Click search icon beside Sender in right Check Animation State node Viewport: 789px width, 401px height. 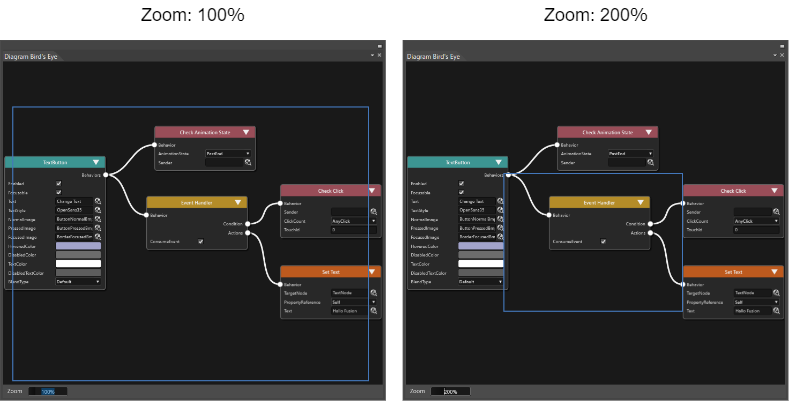click(x=651, y=163)
